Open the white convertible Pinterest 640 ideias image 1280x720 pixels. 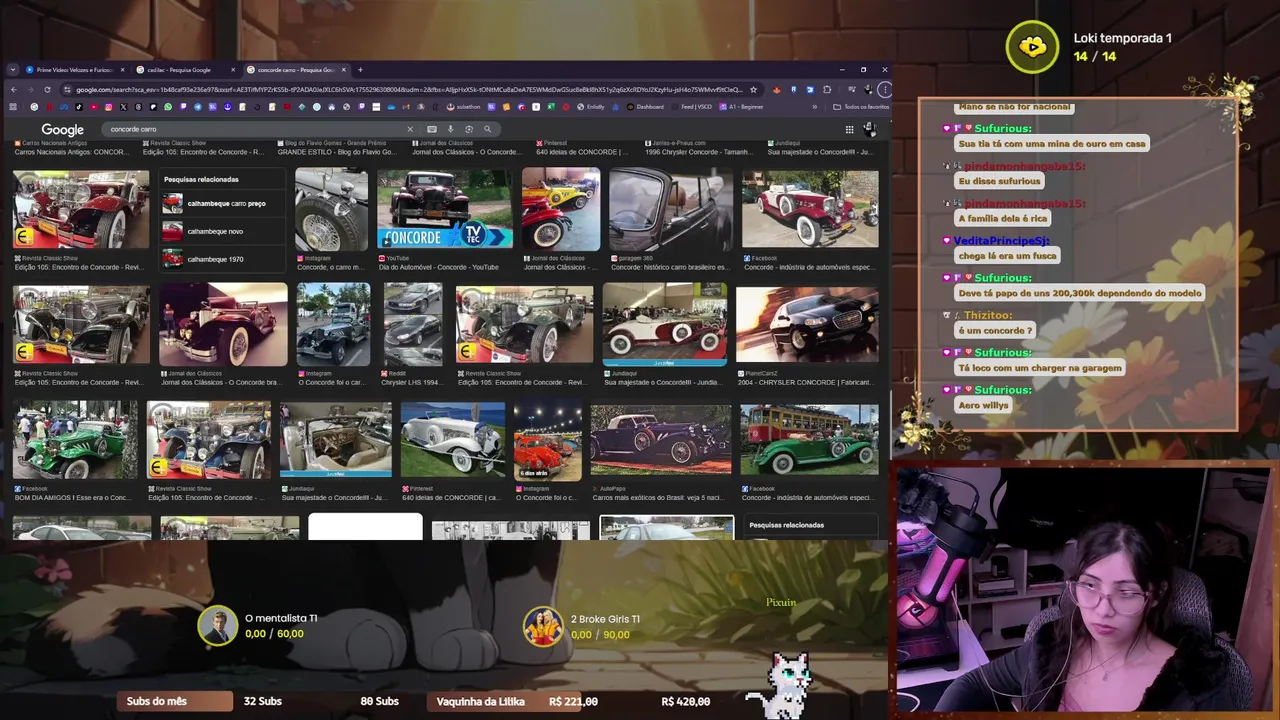point(453,440)
